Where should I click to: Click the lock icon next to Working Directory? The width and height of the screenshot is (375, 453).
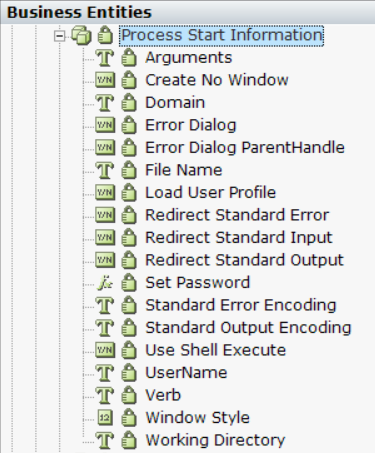(129, 439)
